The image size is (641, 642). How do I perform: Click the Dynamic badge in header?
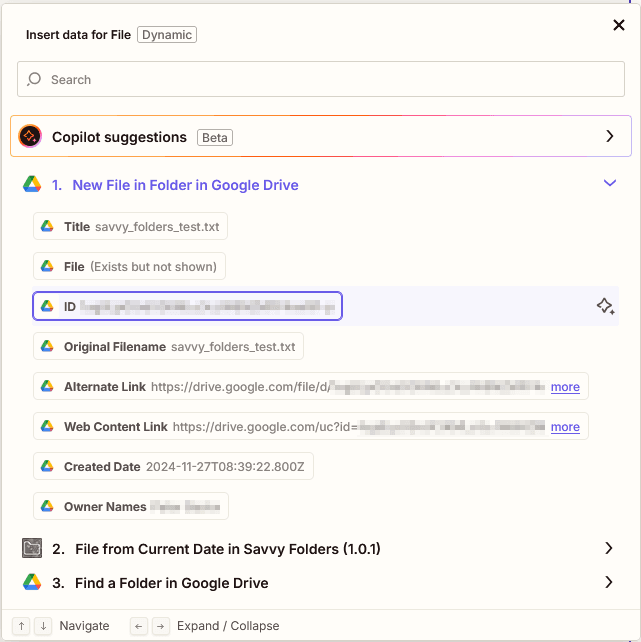(x=167, y=35)
